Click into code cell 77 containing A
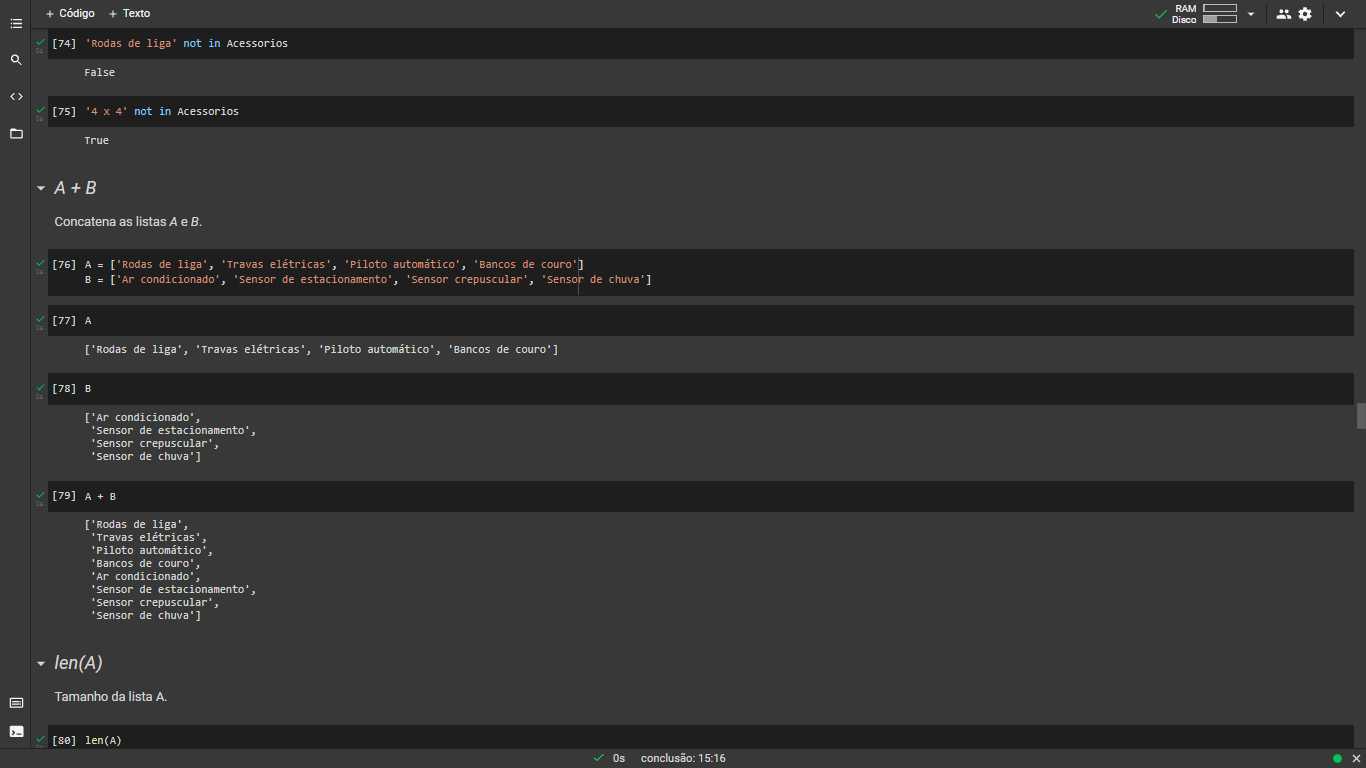 click(x=700, y=321)
